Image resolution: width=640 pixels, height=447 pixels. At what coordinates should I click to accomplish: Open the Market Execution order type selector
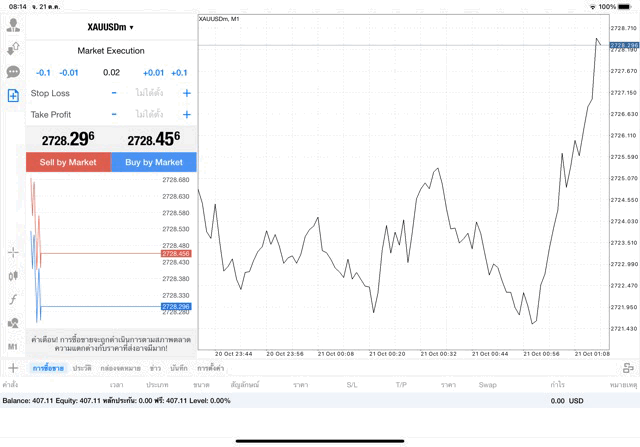(x=111, y=50)
